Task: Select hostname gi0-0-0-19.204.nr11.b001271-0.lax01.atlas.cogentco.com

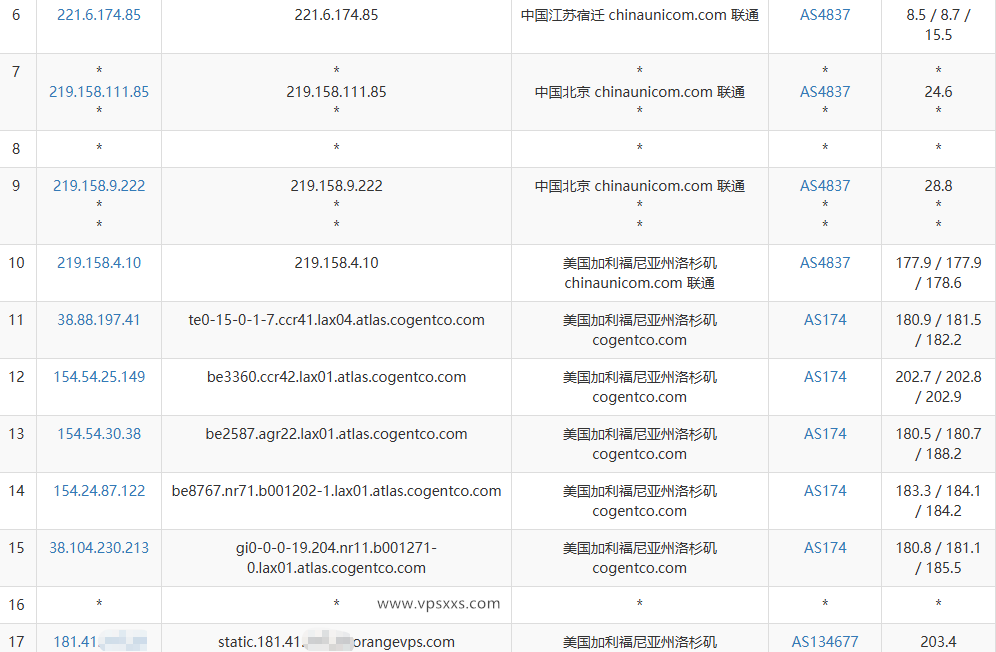Action: coord(337,558)
